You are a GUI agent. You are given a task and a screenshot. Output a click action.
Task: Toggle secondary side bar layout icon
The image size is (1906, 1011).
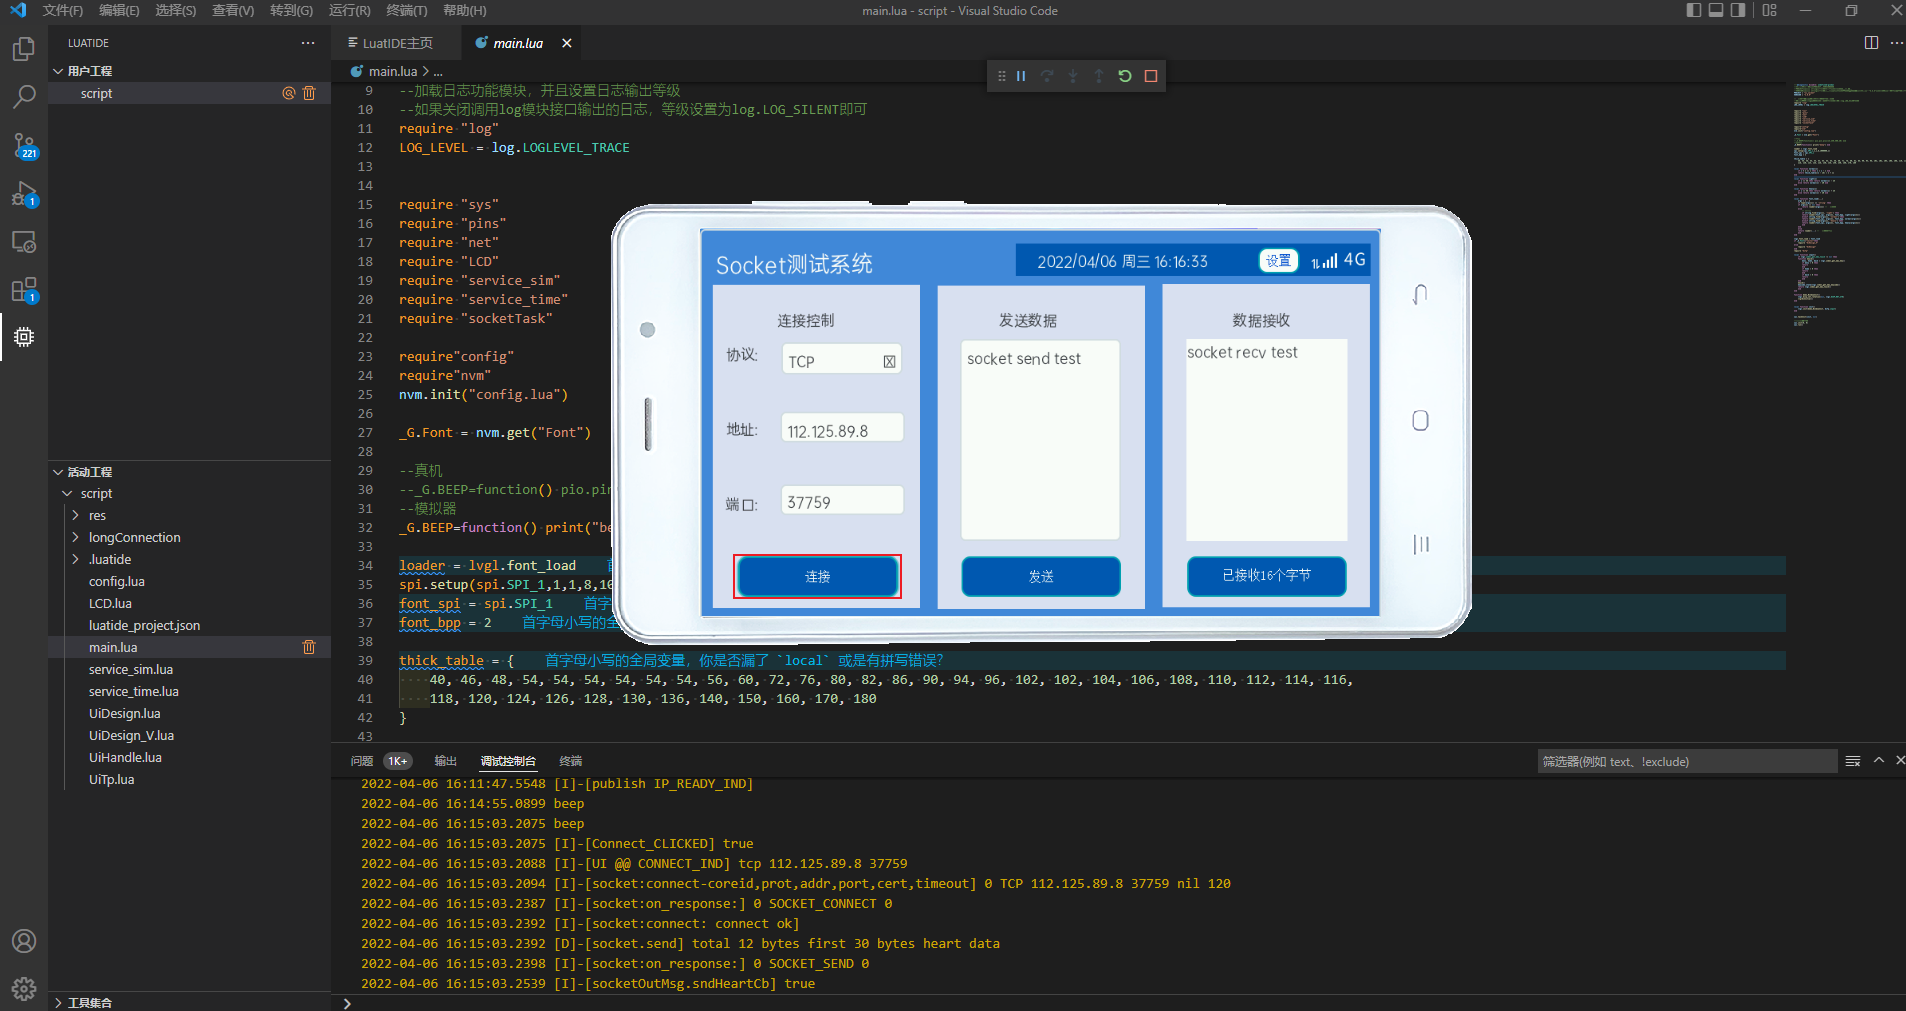[x=1738, y=10]
